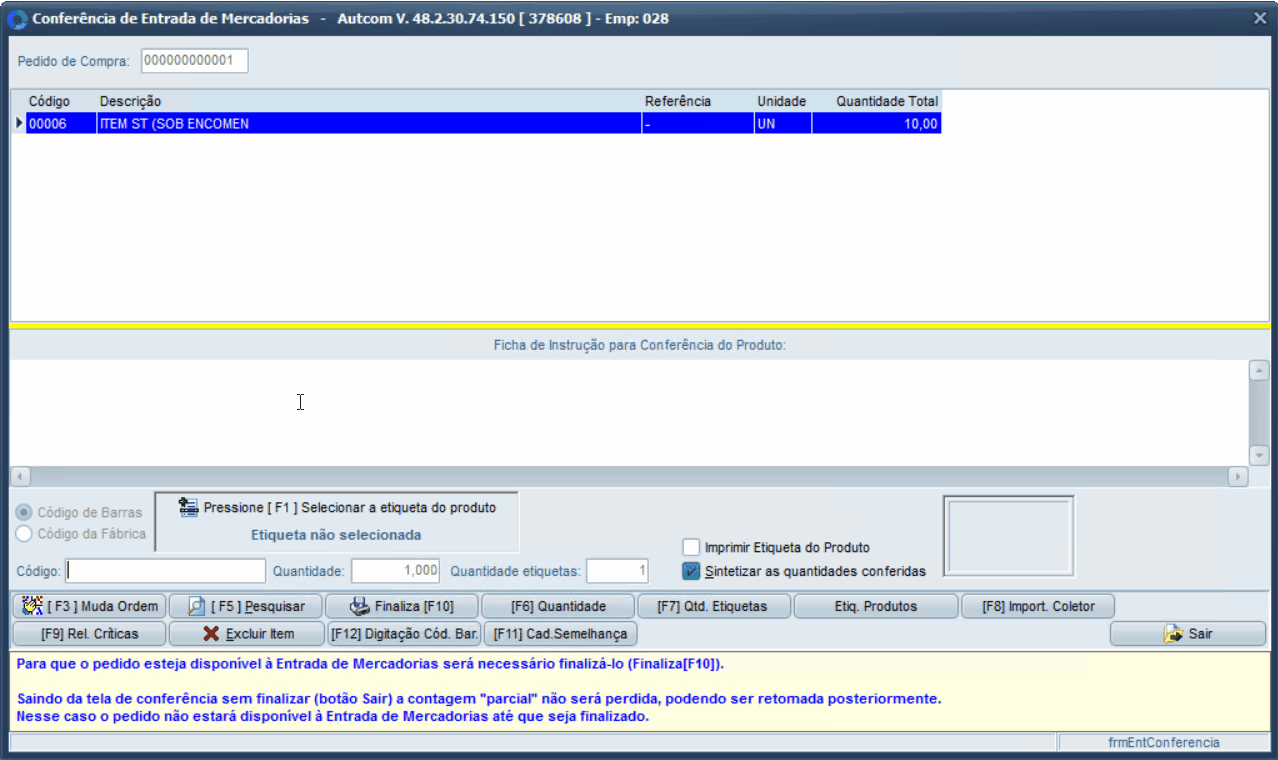Viewport: 1278px width, 760px height.
Task: Click the red X Excluir icon
Action: pyautogui.click(x=211, y=634)
